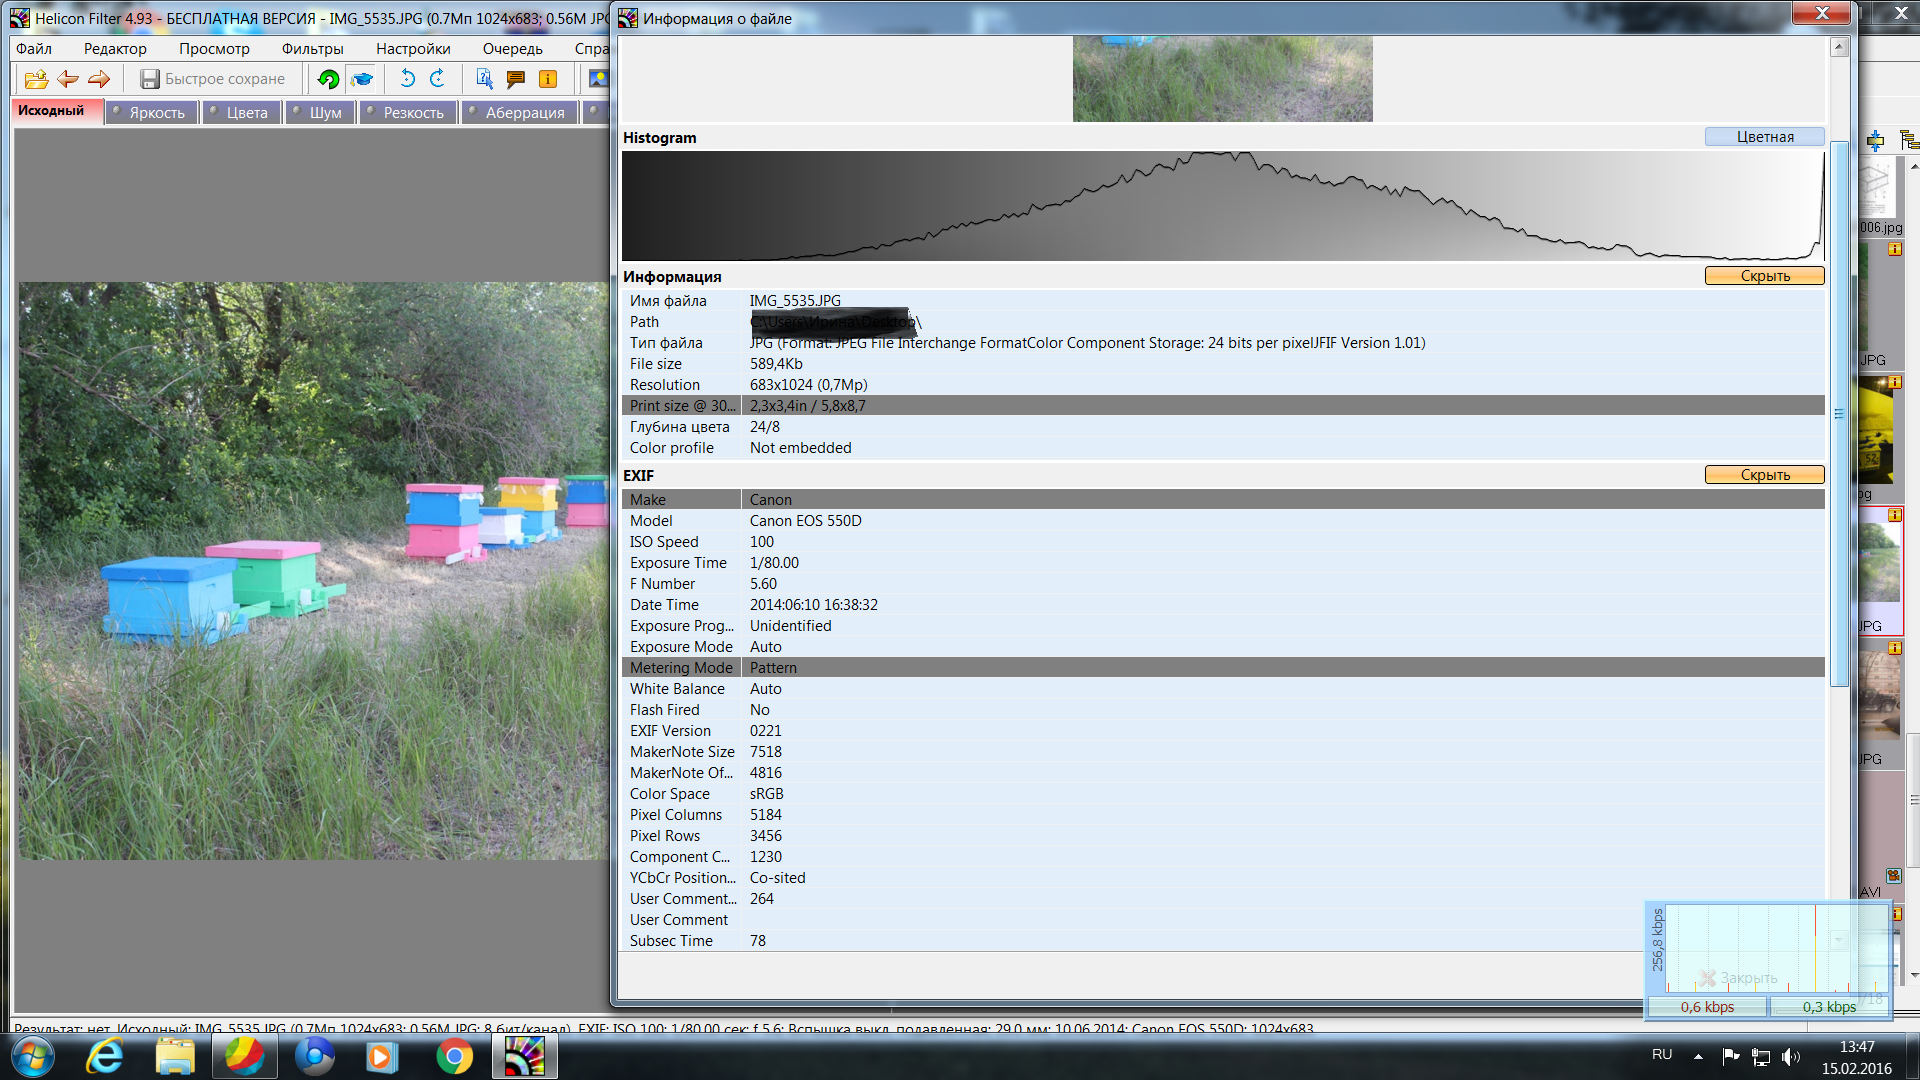
Task: Click the context help cursor icon
Action: (484, 79)
